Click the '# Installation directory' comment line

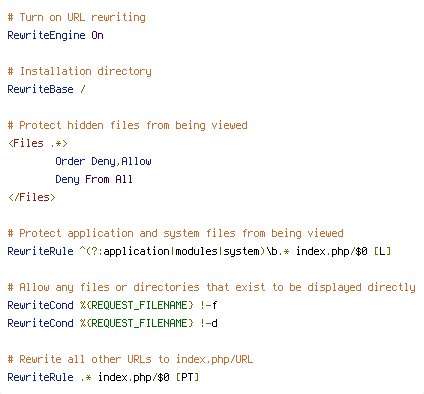click(x=79, y=71)
